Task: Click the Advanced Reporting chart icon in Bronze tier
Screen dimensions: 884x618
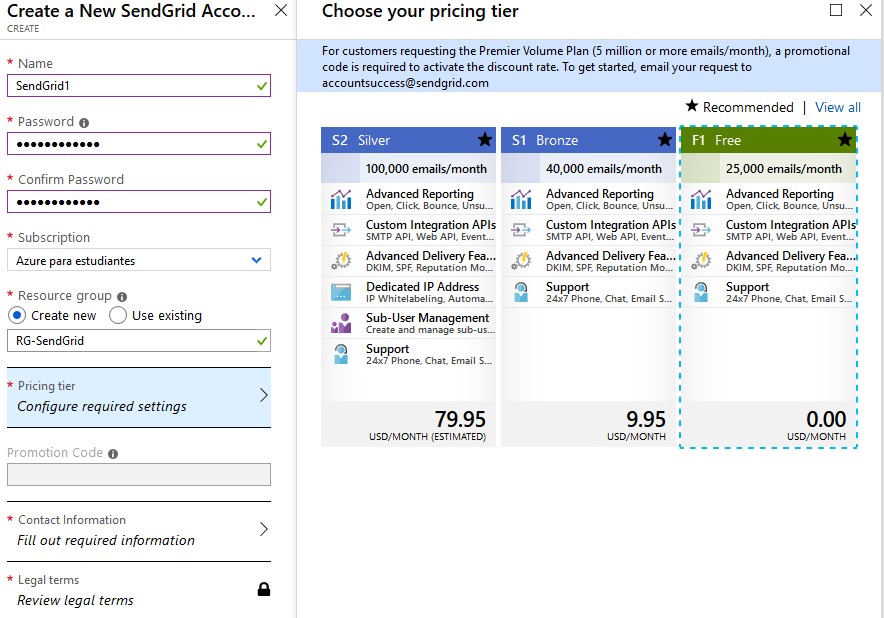Action: point(521,200)
